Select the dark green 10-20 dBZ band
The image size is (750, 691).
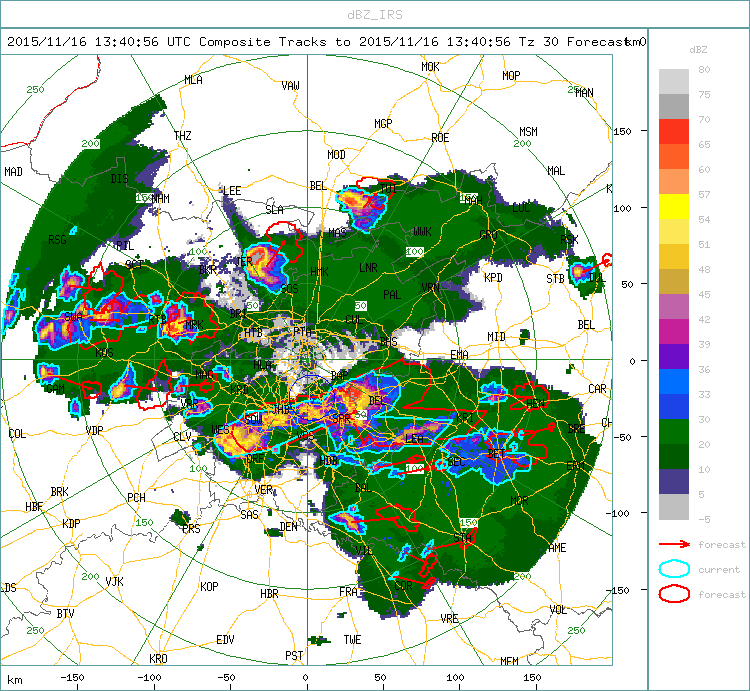pyautogui.click(x=673, y=456)
